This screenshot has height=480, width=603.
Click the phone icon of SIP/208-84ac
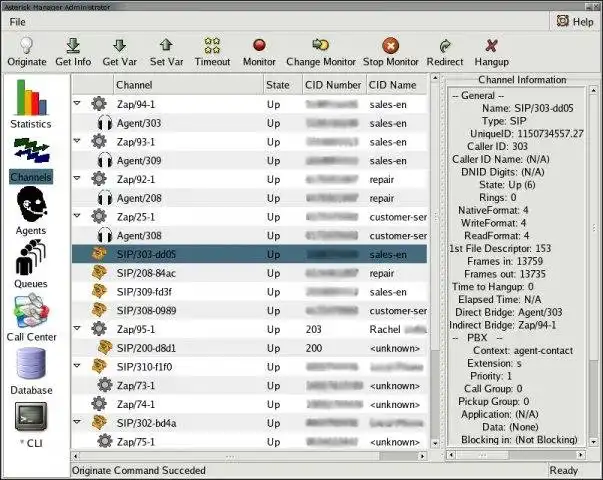point(99,273)
